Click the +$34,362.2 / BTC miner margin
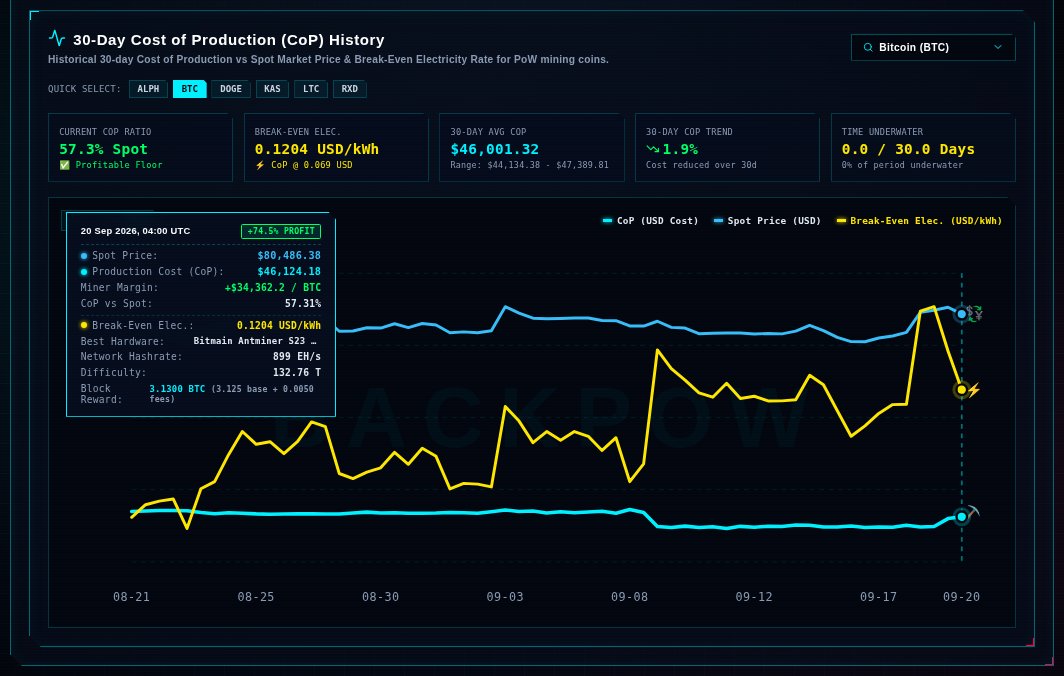This screenshot has height=676, width=1064. 273,288
